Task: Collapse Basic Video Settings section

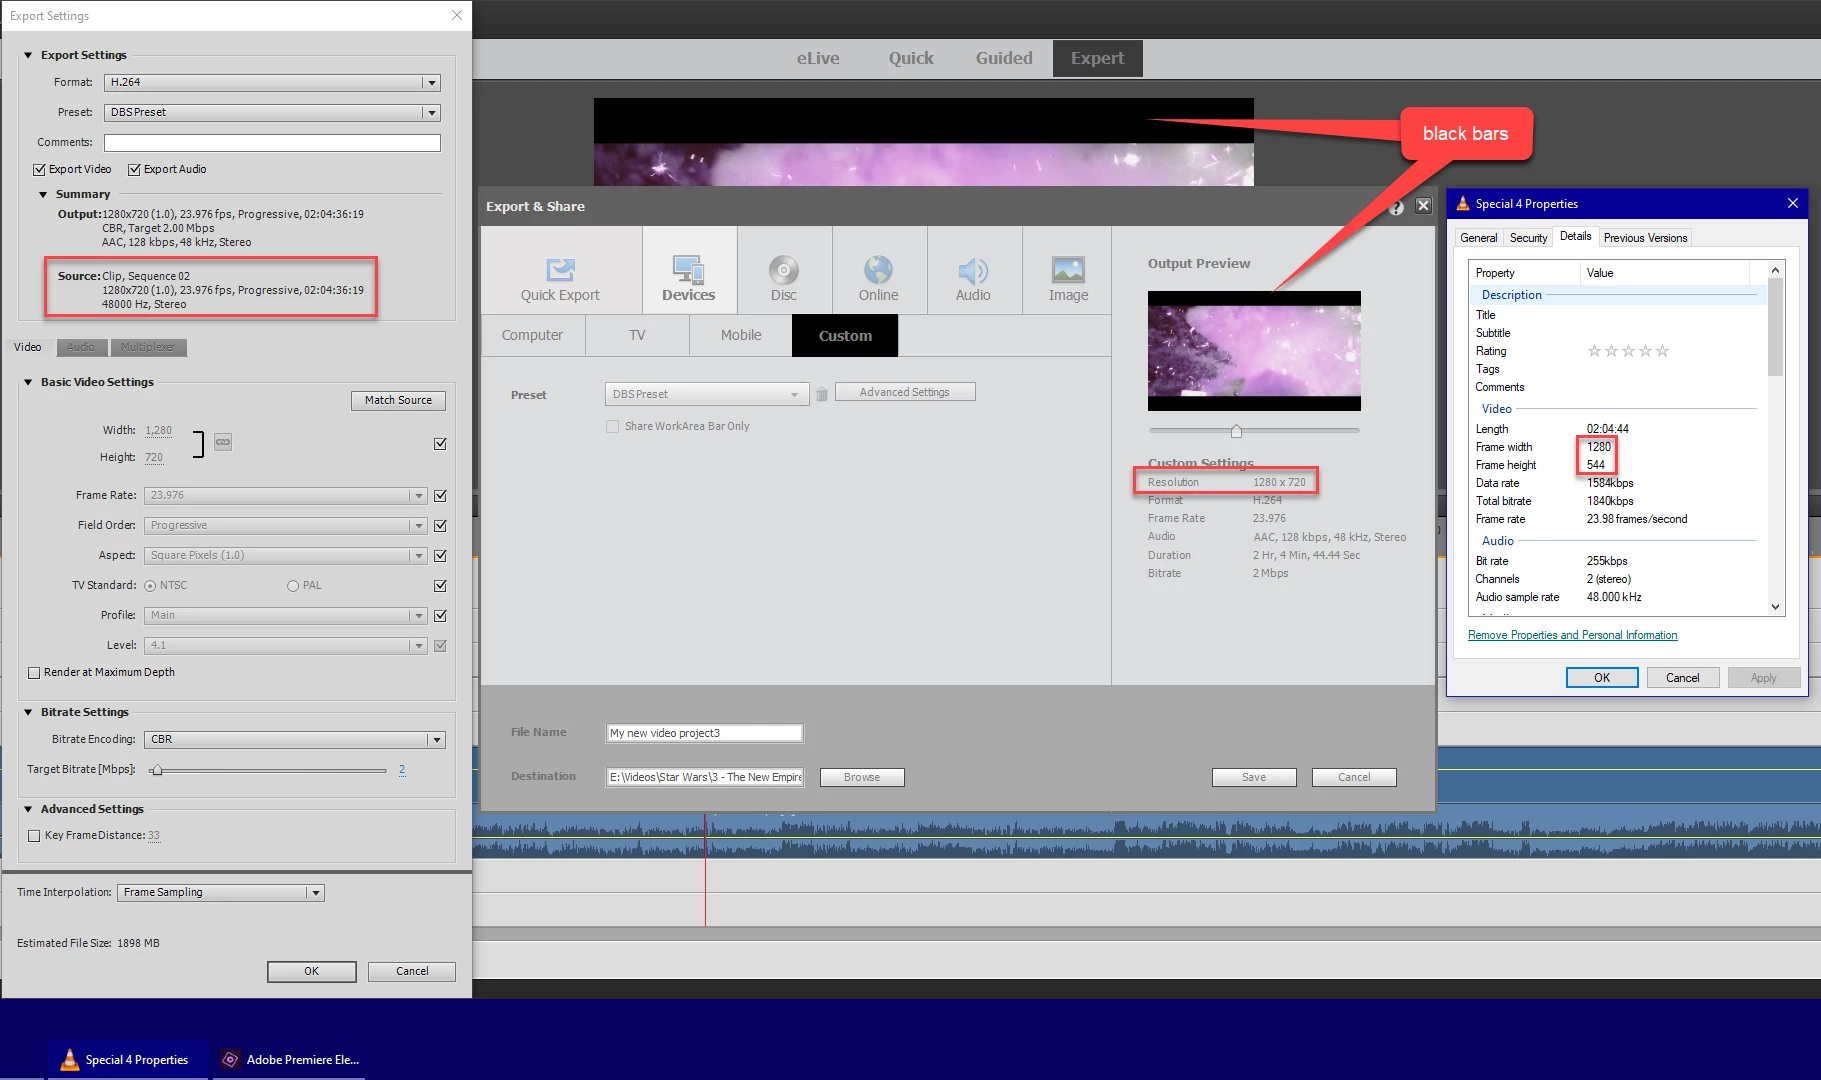Action: click(x=28, y=383)
